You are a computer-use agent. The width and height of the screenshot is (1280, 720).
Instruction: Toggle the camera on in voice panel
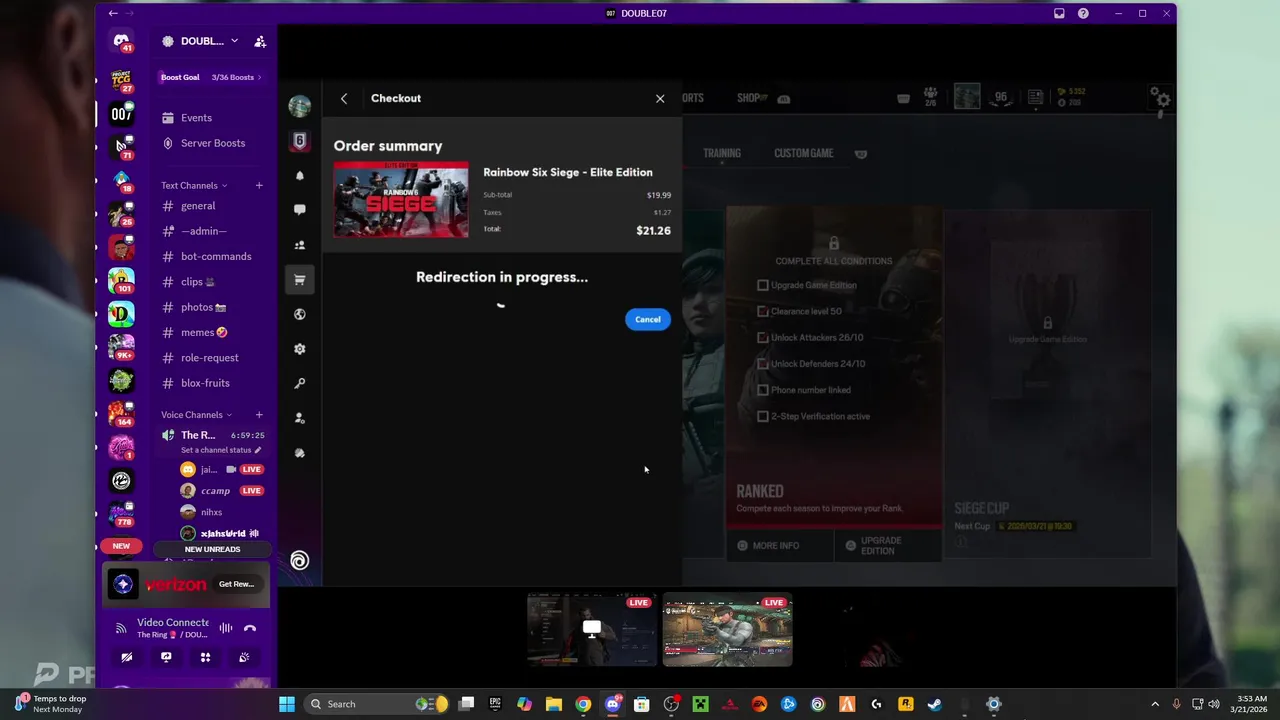(x=127, y=657)
